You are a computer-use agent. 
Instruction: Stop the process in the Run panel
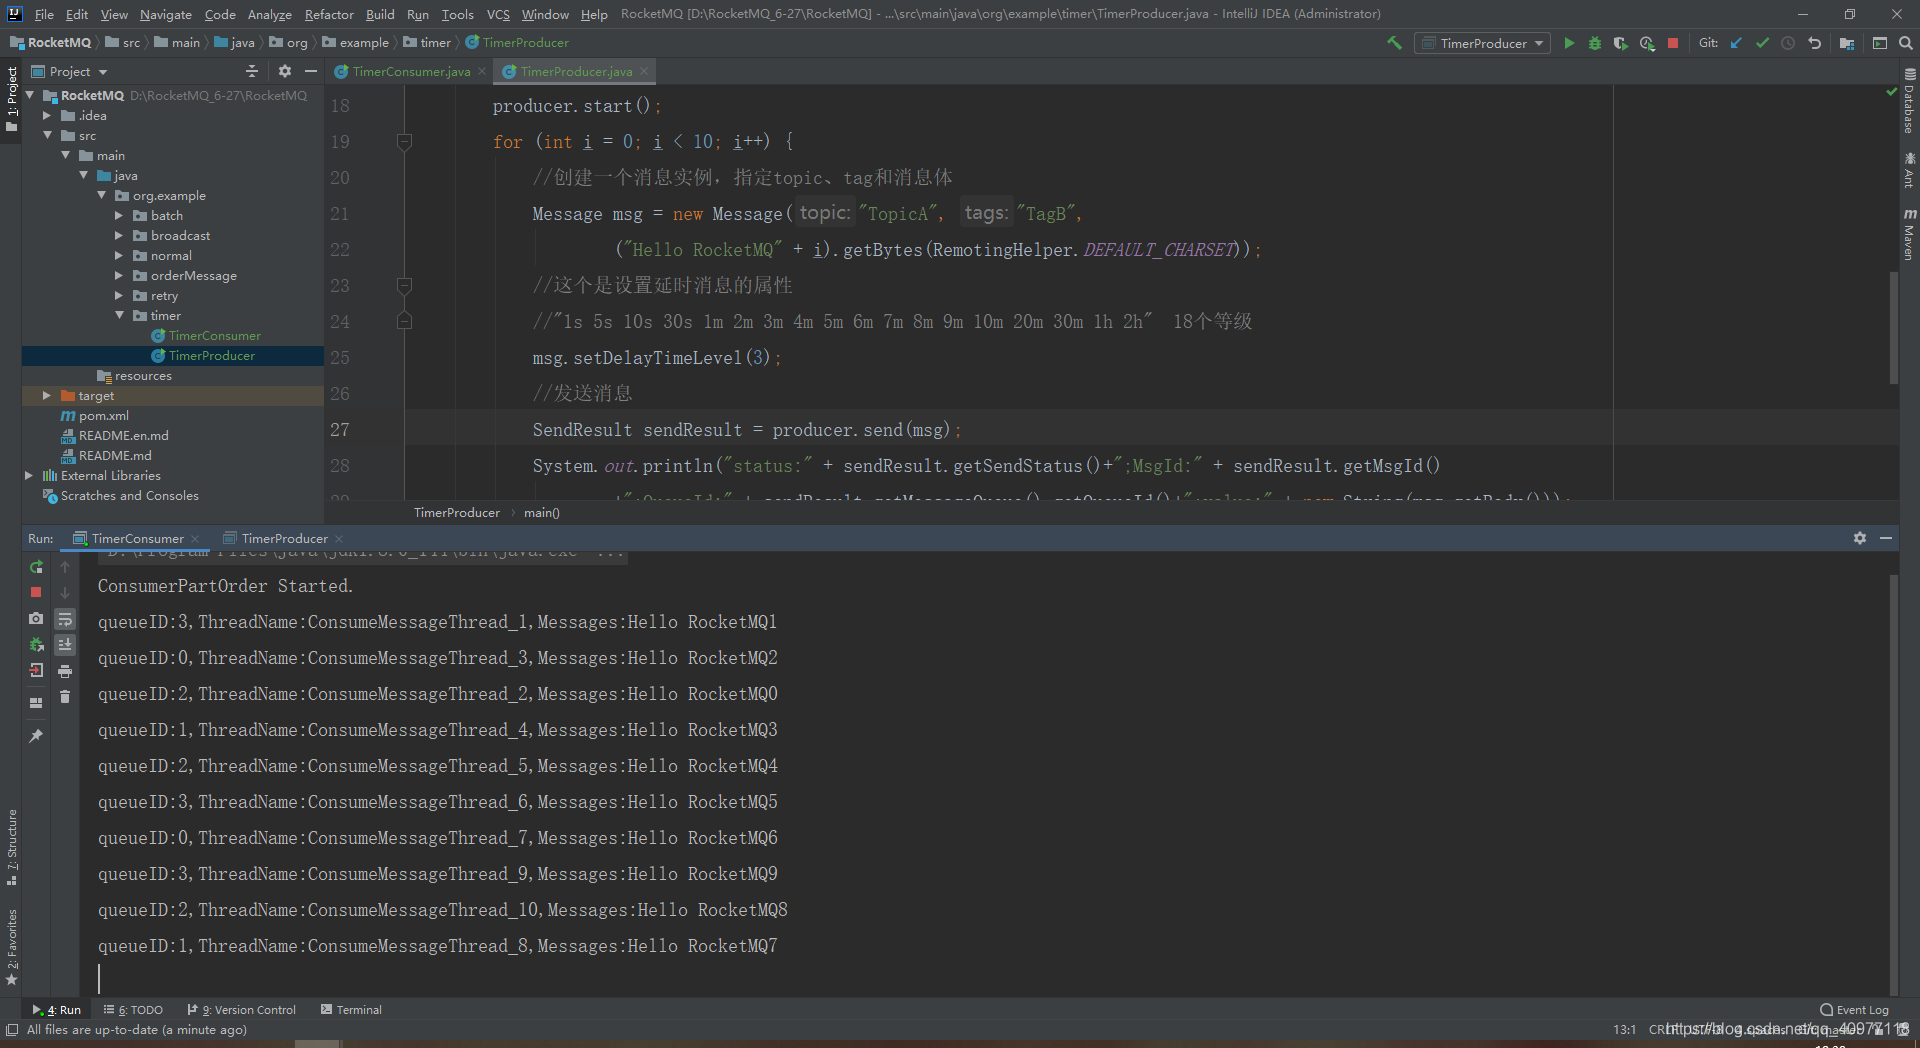coord(36,592)
